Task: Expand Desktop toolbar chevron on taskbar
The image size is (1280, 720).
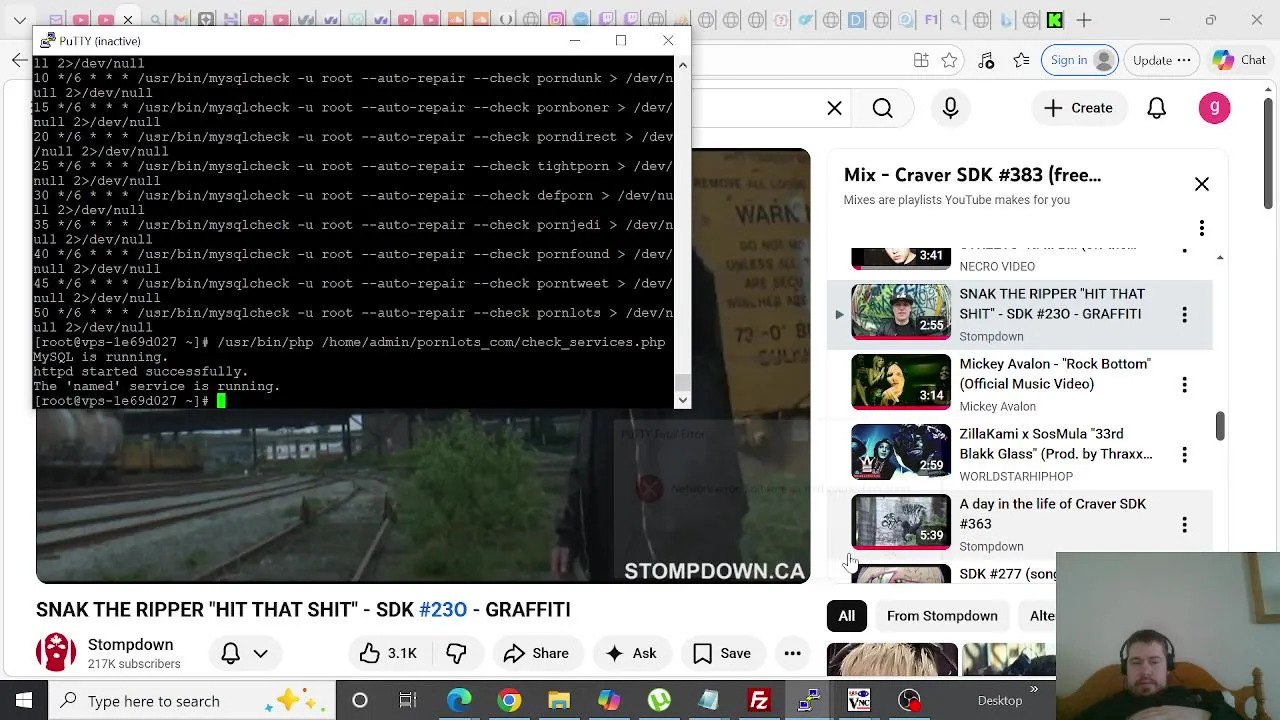Action: click(1034, 690)
